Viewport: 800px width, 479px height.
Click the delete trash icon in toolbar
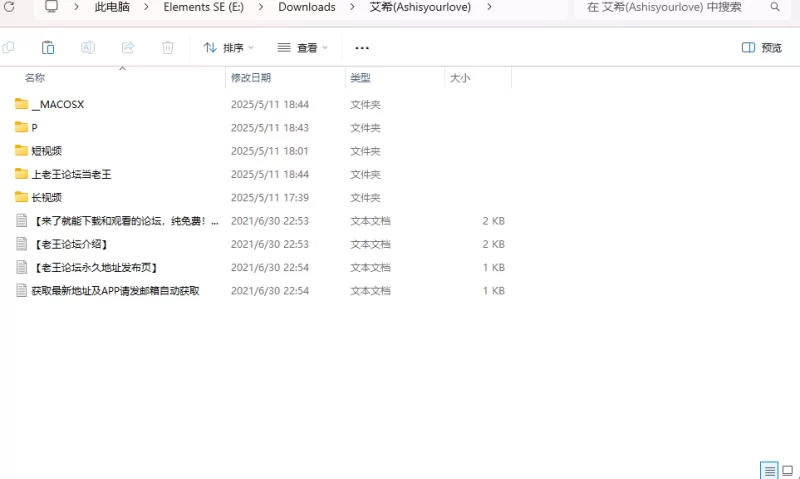(x=167, y=47)
